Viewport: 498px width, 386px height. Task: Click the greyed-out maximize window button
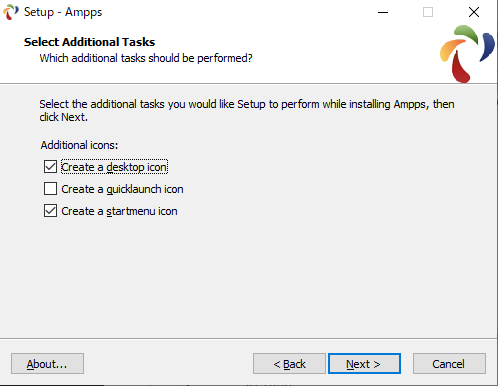point(428,12)
